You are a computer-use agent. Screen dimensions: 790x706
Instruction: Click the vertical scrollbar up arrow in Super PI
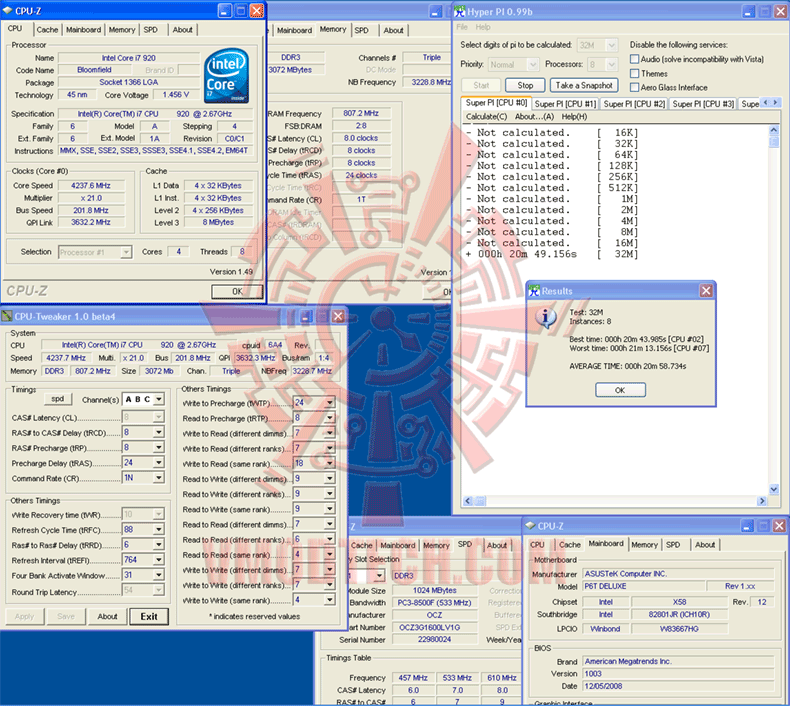click(774, 131)
